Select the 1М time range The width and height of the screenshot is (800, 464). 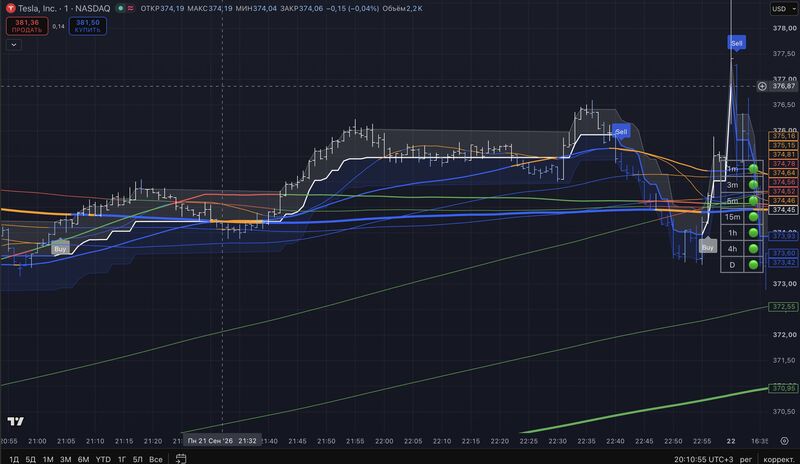click(48, 459)
